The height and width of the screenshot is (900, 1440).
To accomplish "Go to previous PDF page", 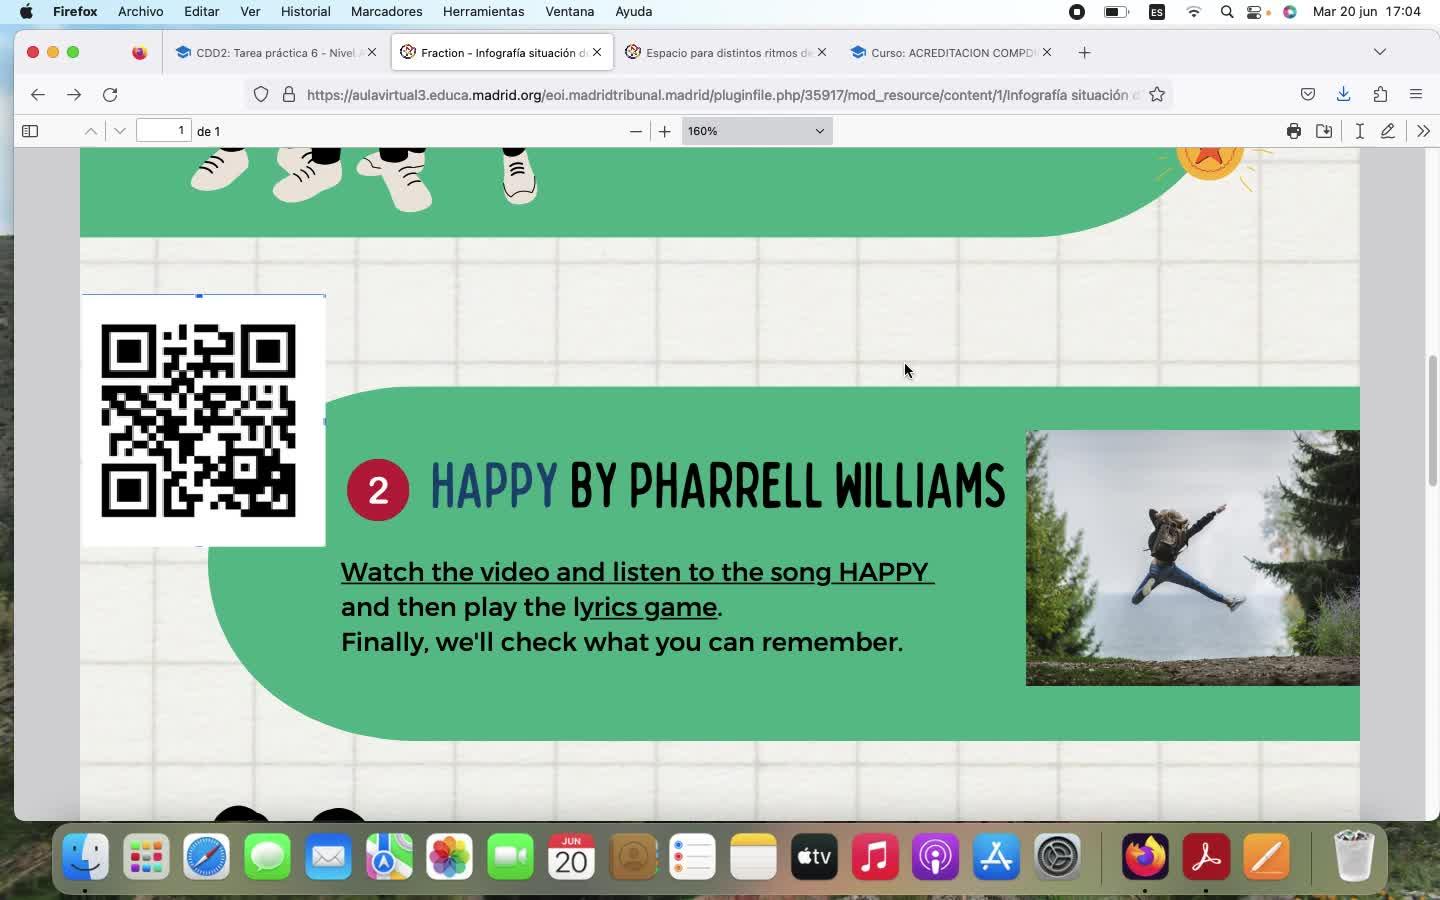I will tap(91, 131).
